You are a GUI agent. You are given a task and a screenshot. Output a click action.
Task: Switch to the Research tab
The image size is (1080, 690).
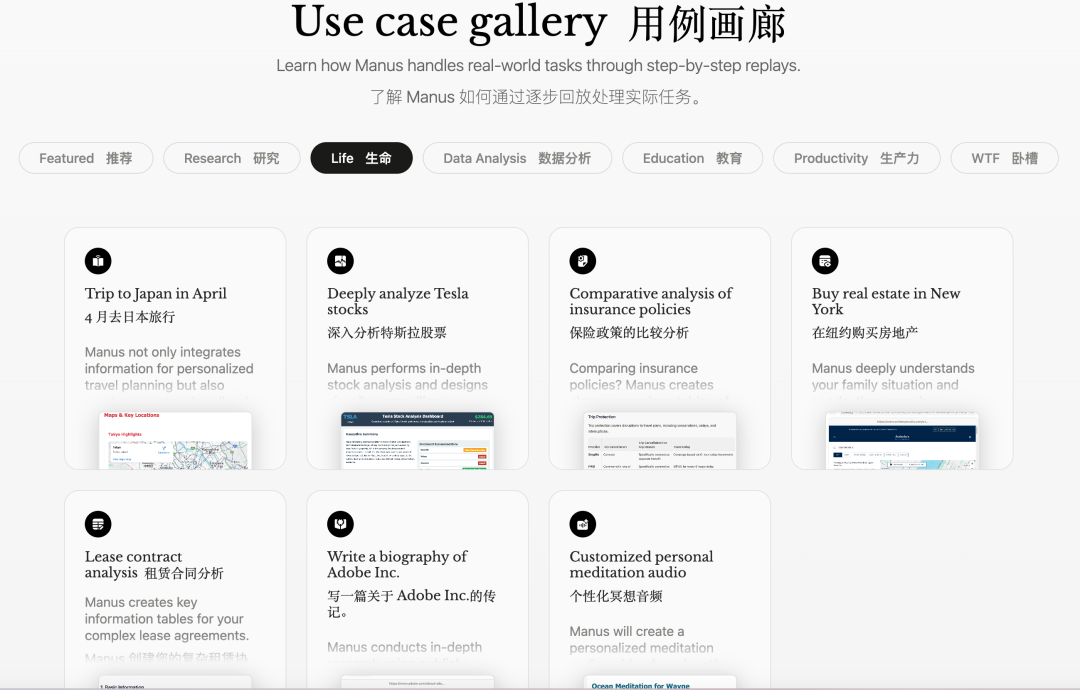click(231, 158)
